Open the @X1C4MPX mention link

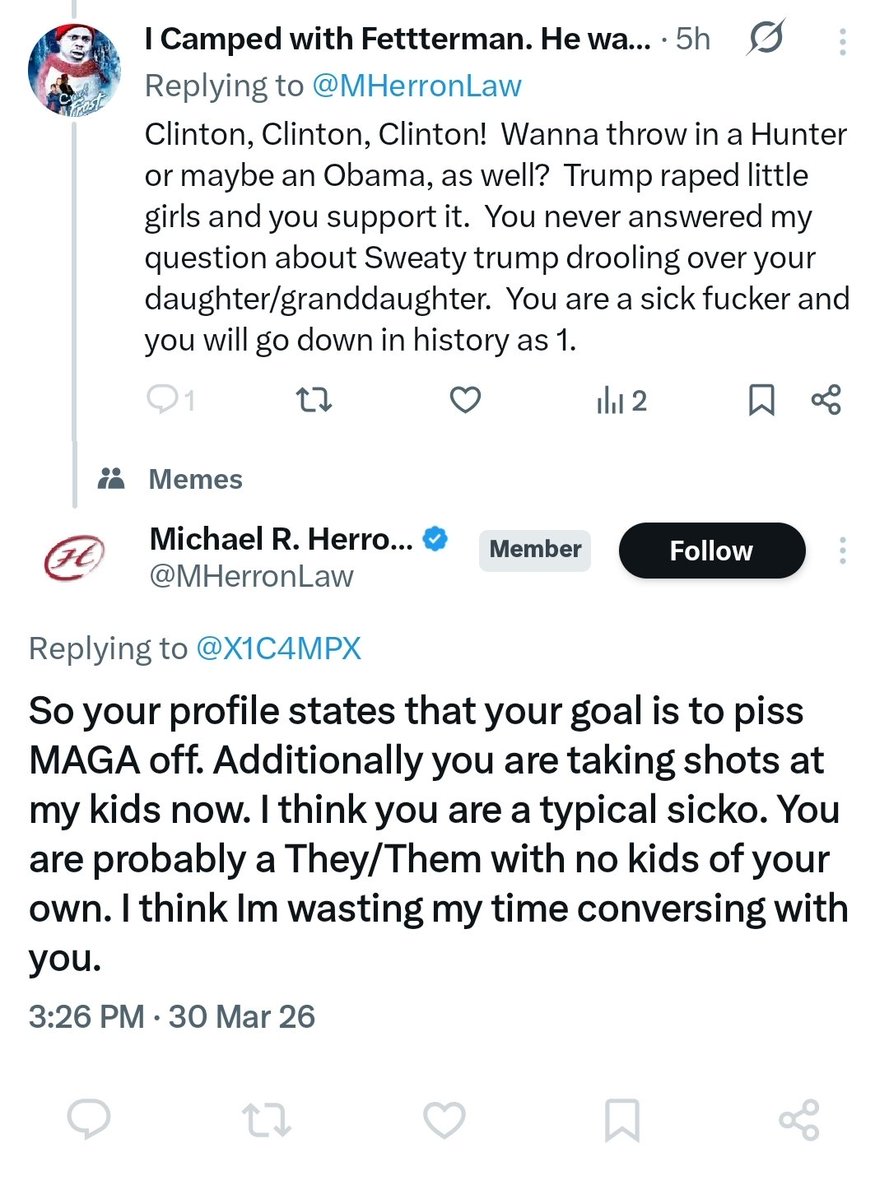pos(277,649)
